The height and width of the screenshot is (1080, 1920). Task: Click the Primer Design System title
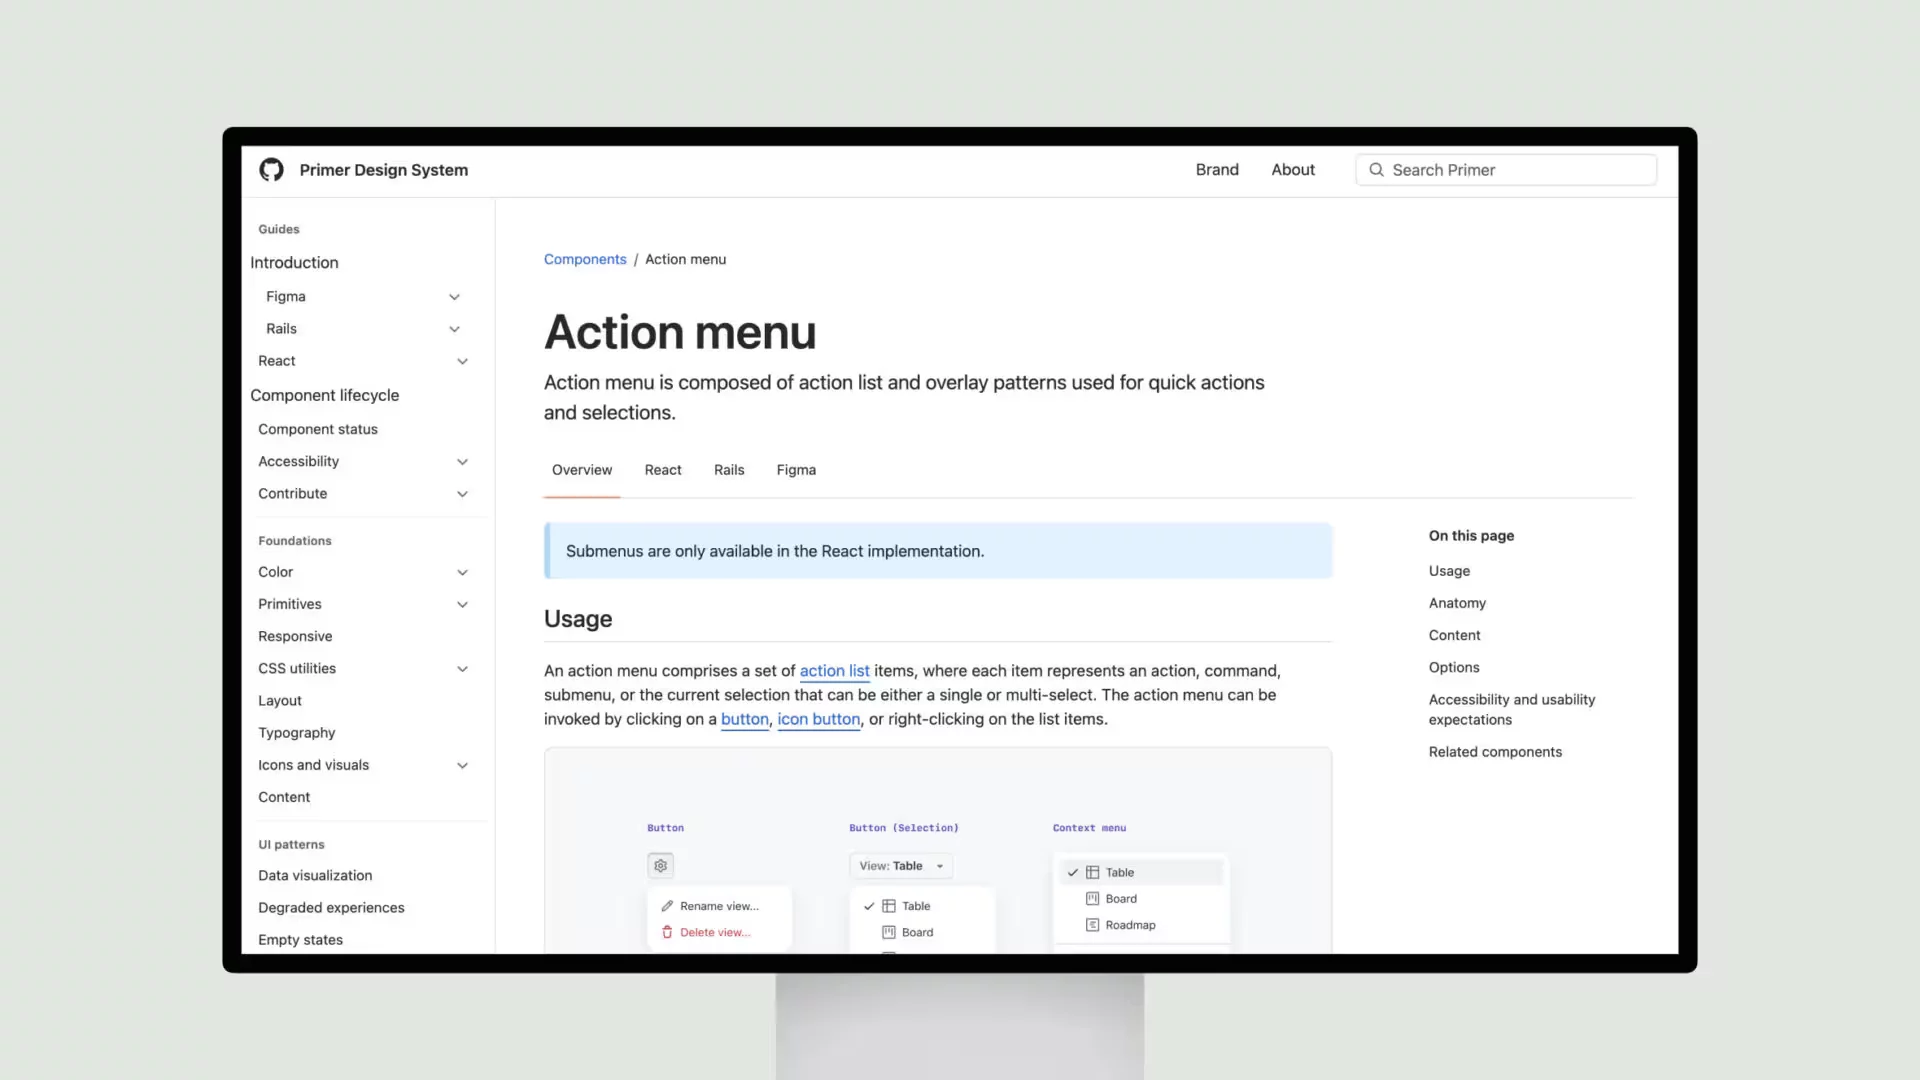[x=384, y=170]
